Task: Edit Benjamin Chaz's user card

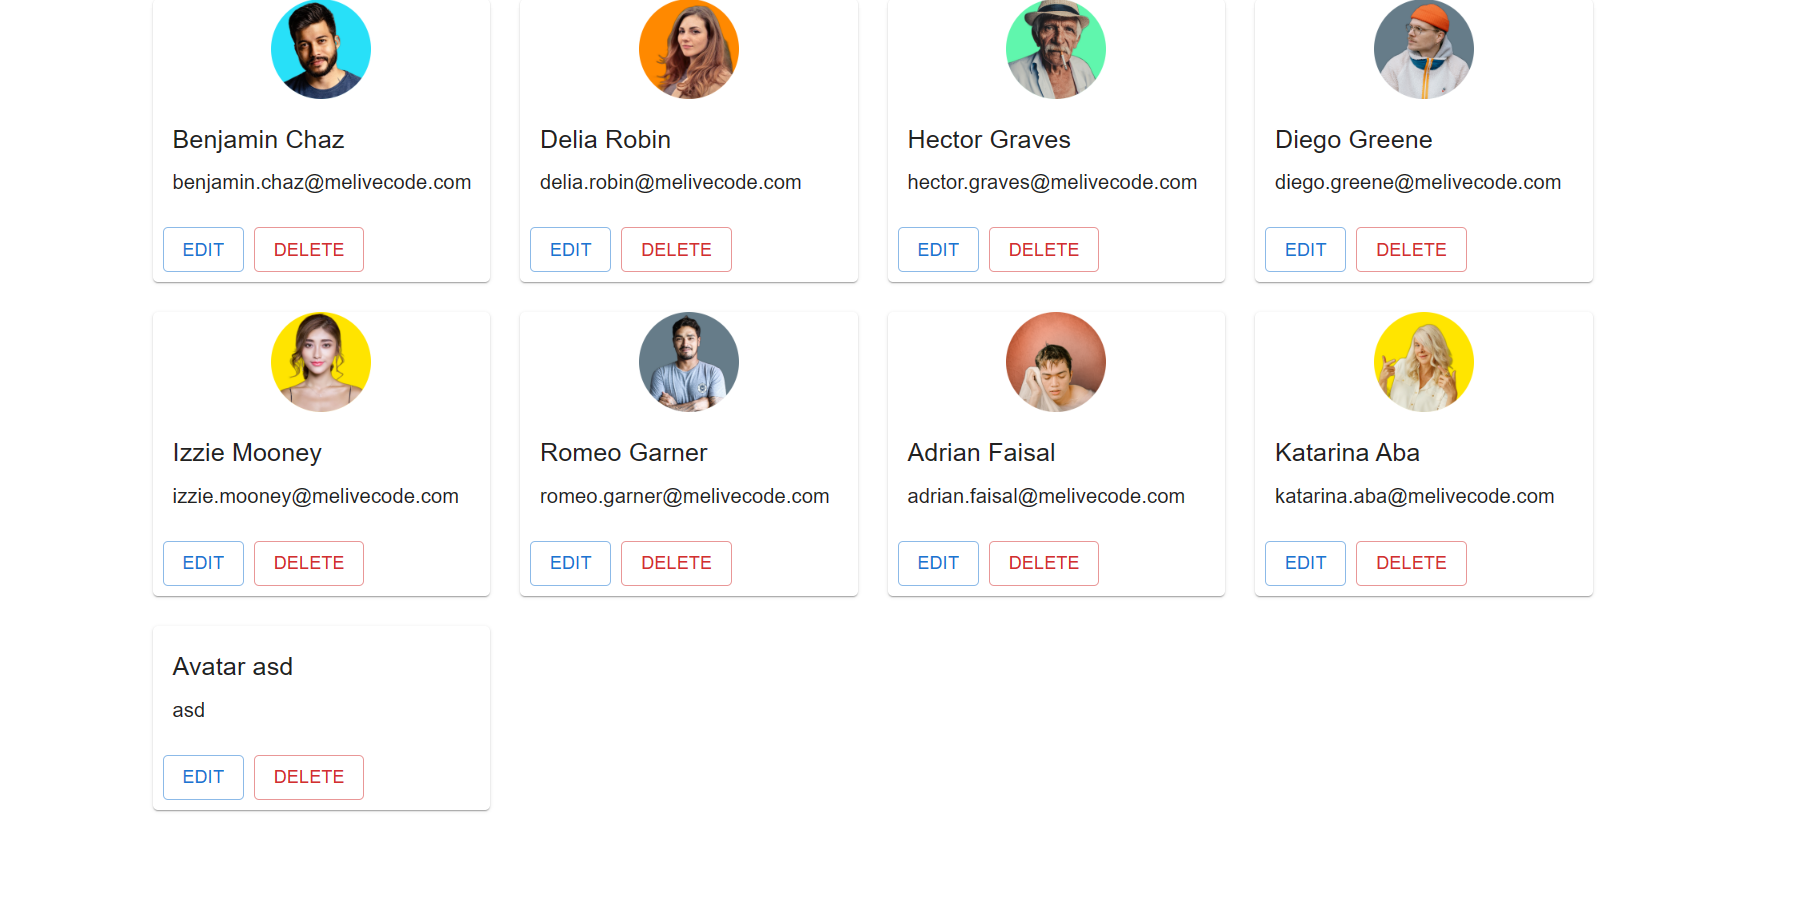Action: (x=203, y=250)
